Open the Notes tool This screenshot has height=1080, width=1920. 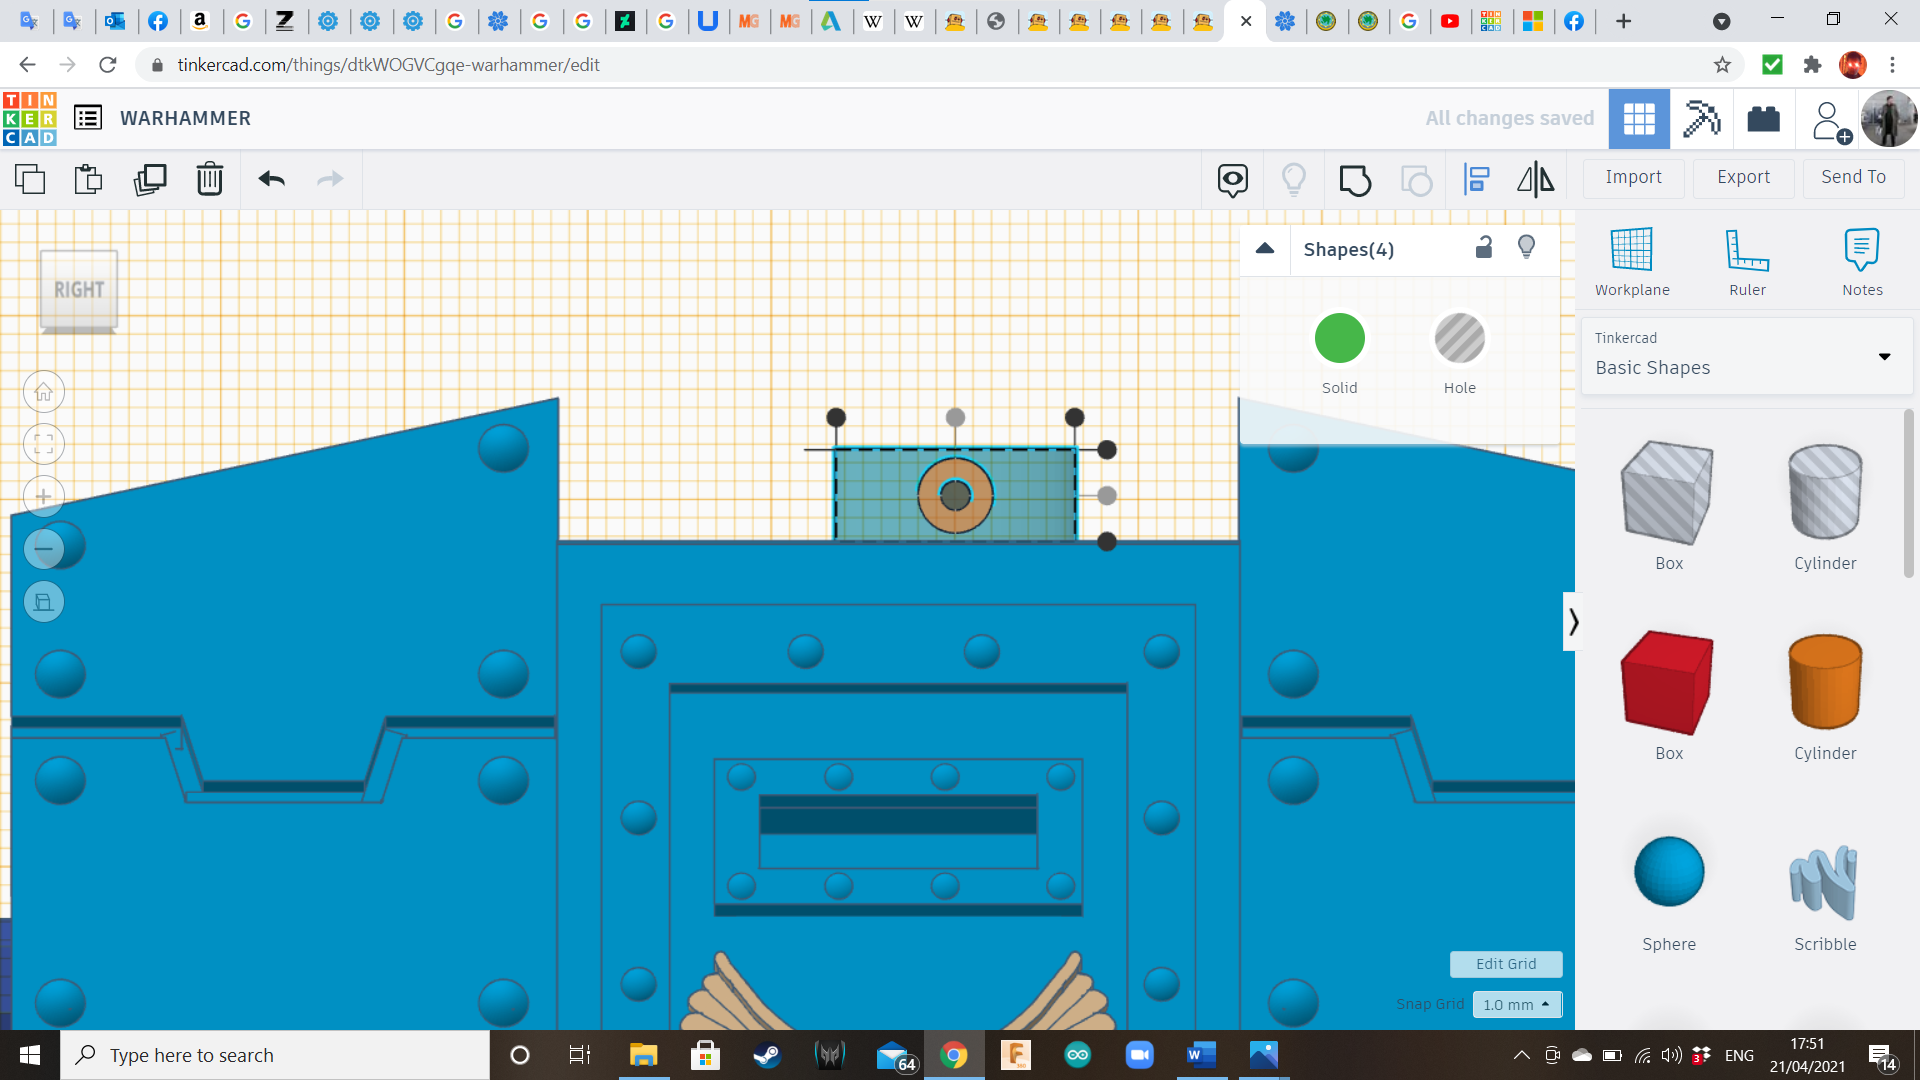point(1861,262)
